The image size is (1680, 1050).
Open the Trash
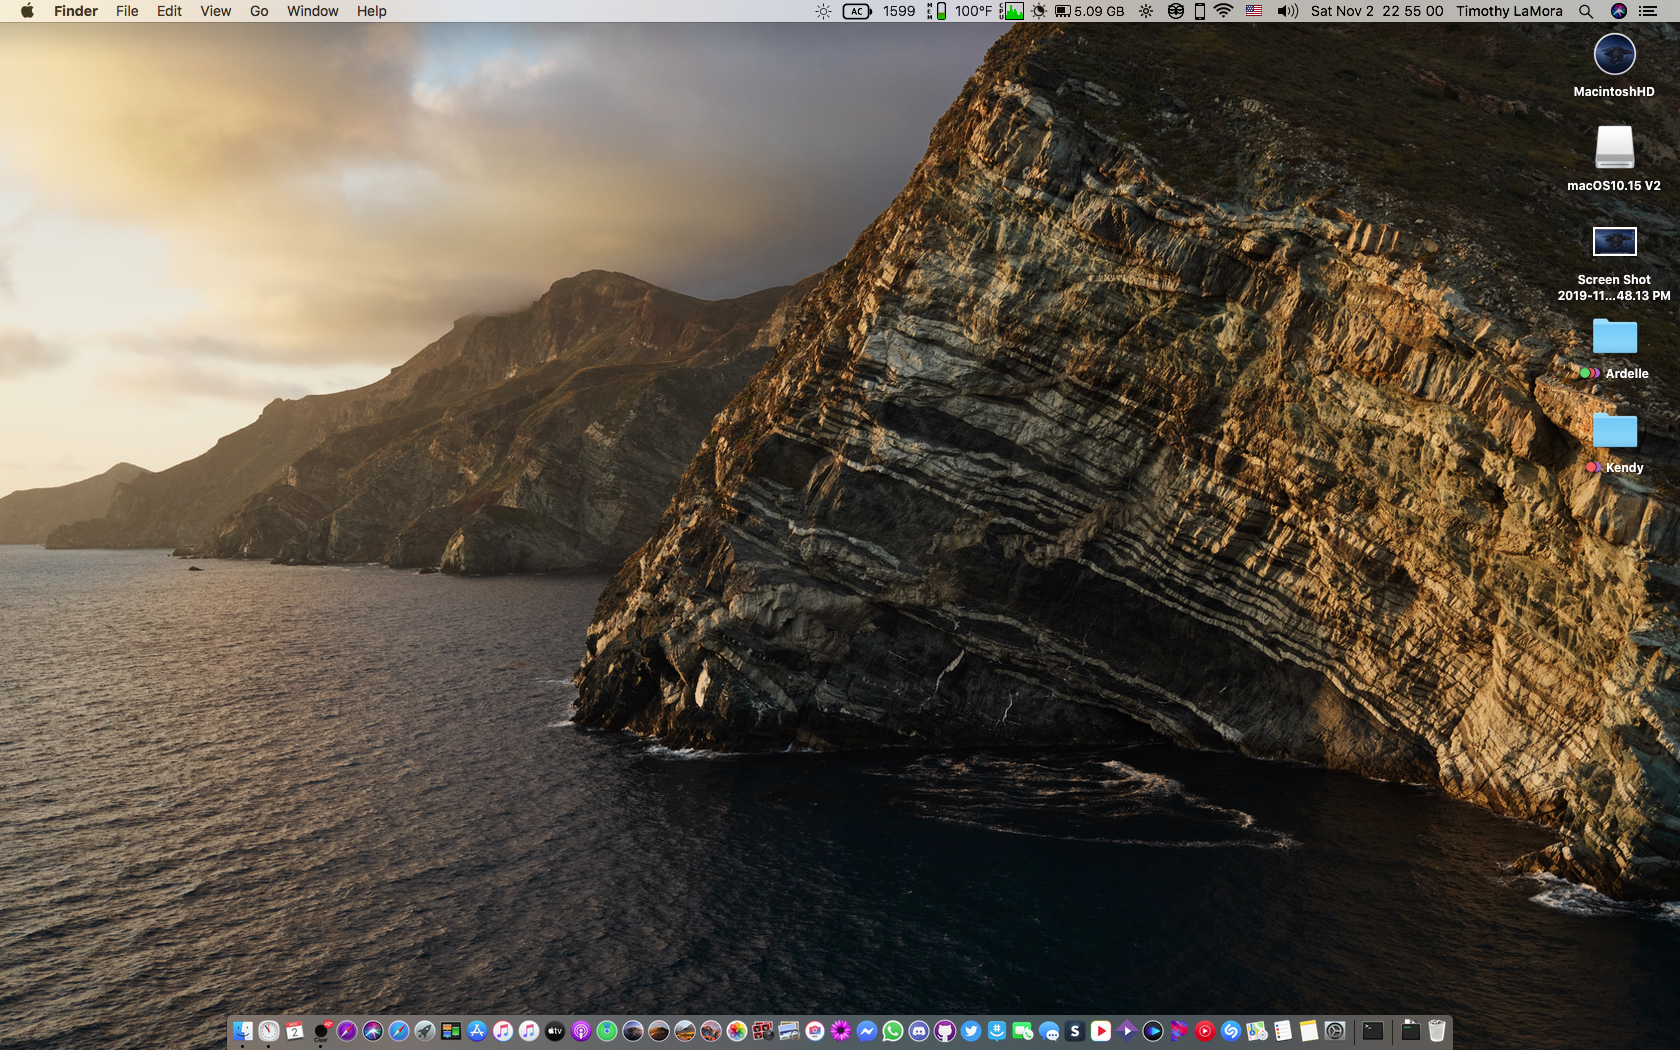pyautogui.click(x=1437, y=1031)
